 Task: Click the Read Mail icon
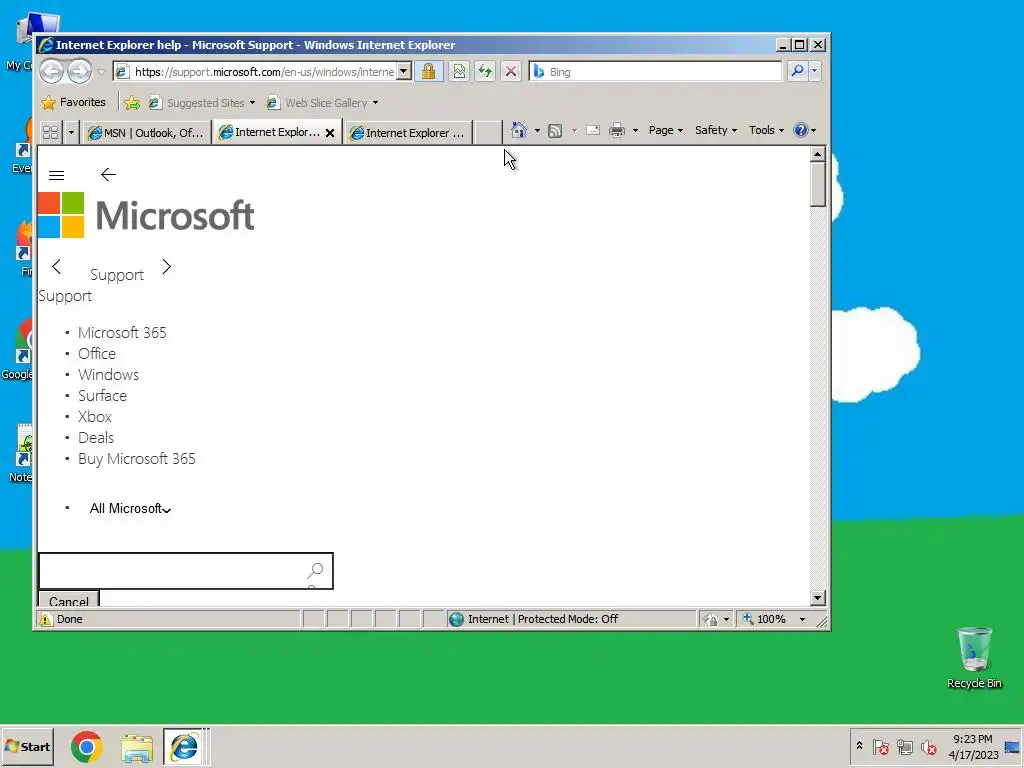point(593,131)
